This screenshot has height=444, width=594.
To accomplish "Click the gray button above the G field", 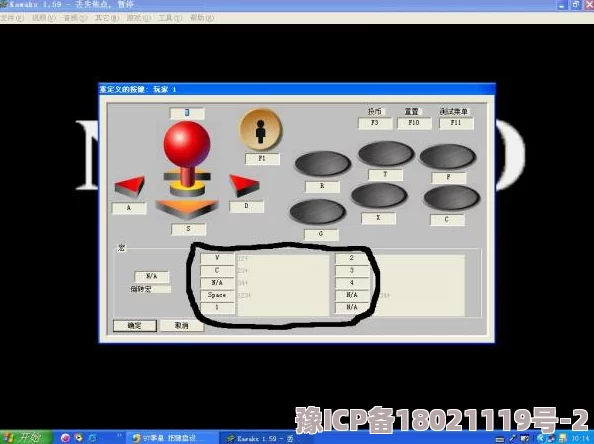I will 317,211.
